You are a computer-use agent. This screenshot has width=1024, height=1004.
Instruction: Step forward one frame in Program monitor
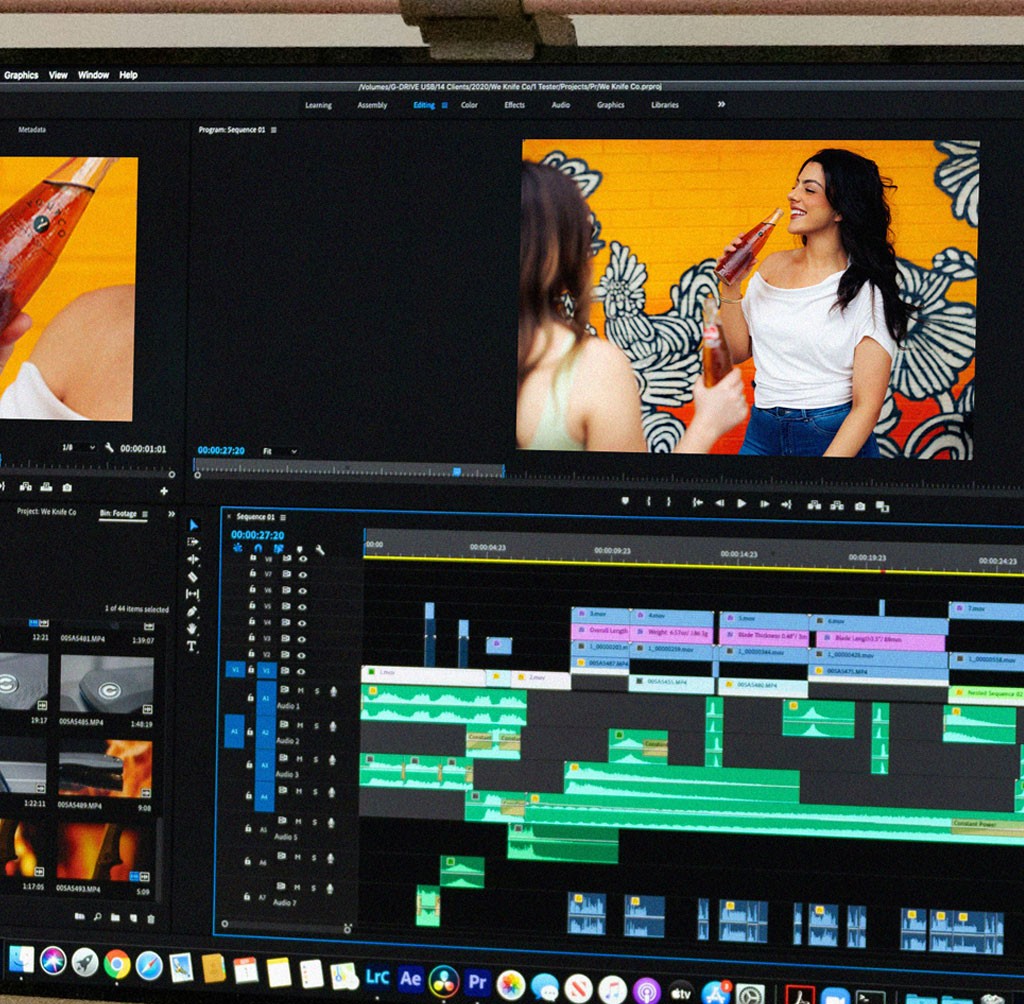pyautogui.click(x=764, y=504)
